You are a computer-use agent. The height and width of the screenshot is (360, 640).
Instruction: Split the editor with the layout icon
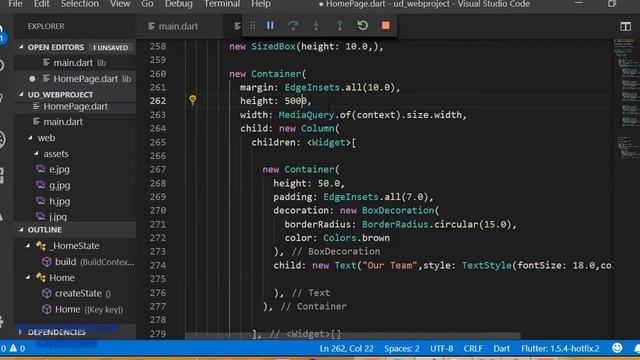tap(625, 27)
